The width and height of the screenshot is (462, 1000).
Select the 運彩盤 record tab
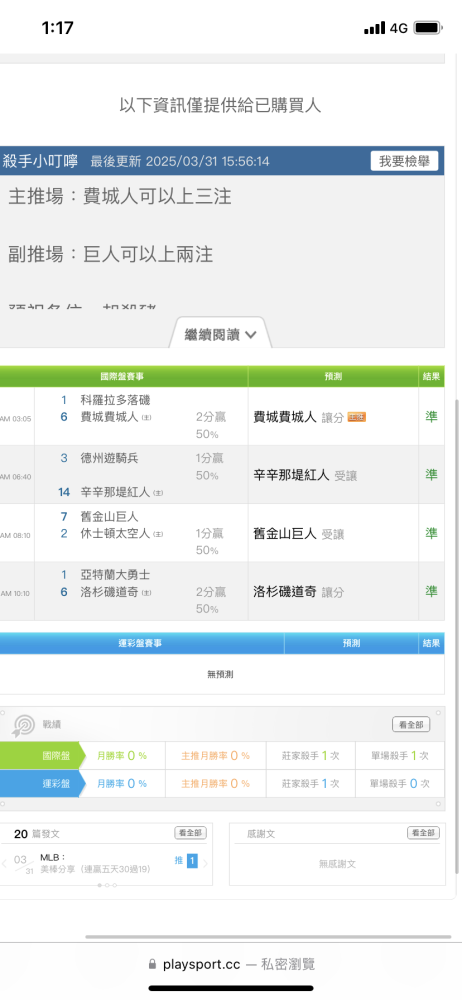[42, 783]
